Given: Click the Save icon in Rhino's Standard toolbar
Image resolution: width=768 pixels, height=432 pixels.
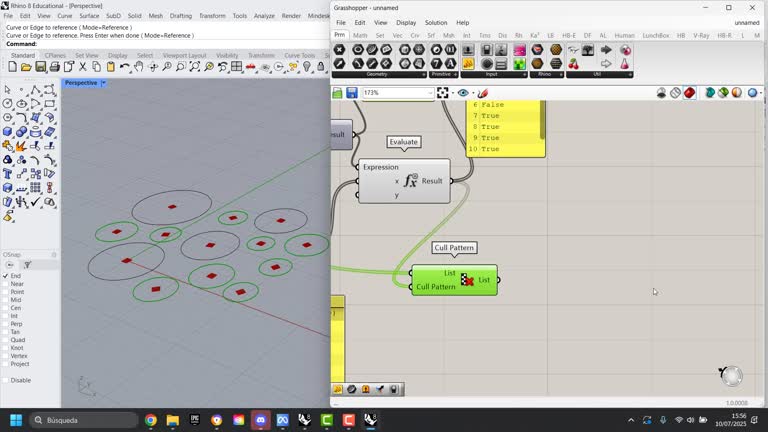Looking at the screenshot, I should coord(39,67).
